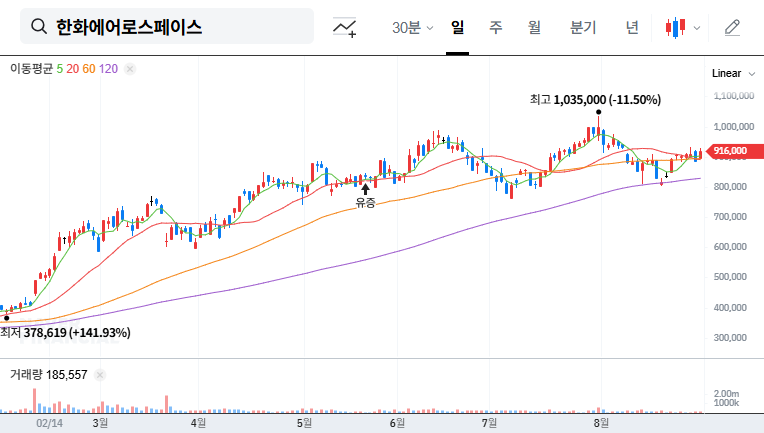Click the 최고 1,035,000 high point label
This screenshot has height=433, width=764.
595,100
